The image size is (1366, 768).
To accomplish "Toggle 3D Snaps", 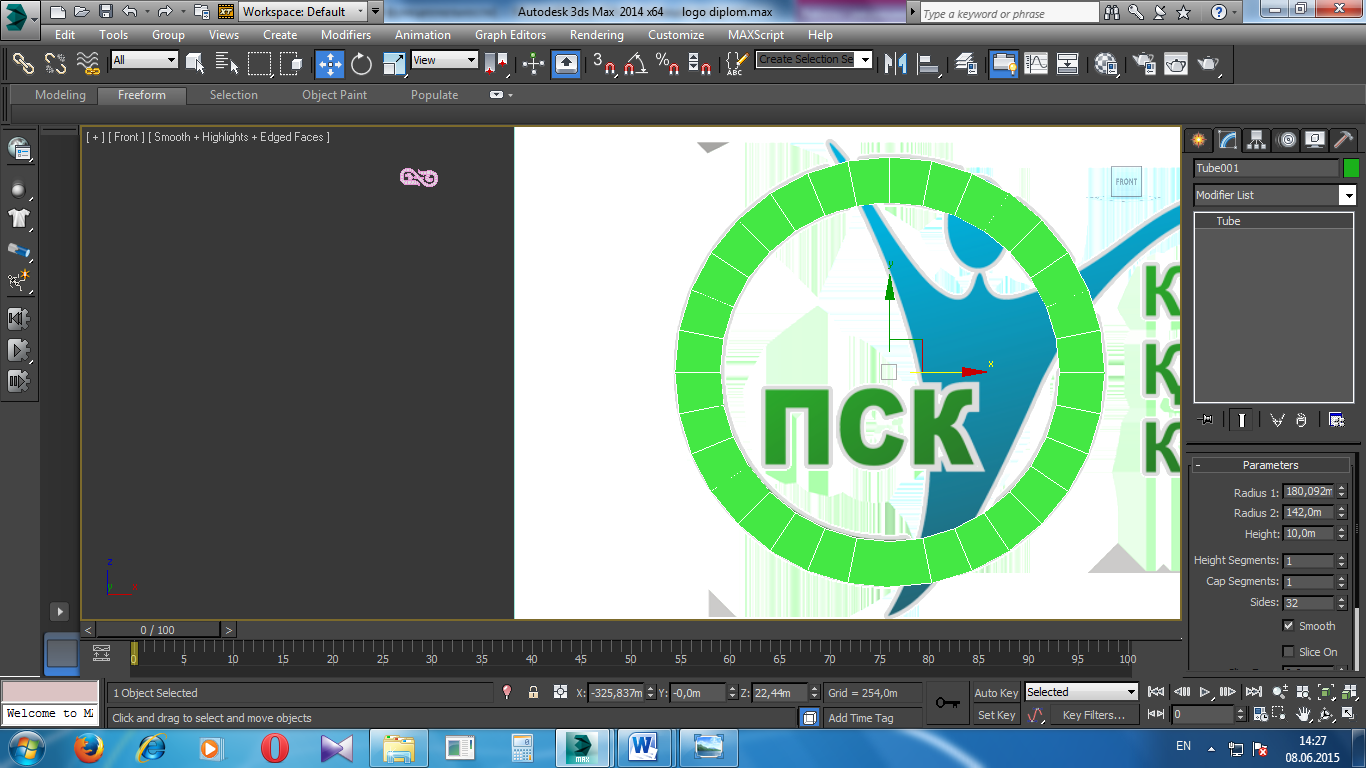I will pos(604,64).
